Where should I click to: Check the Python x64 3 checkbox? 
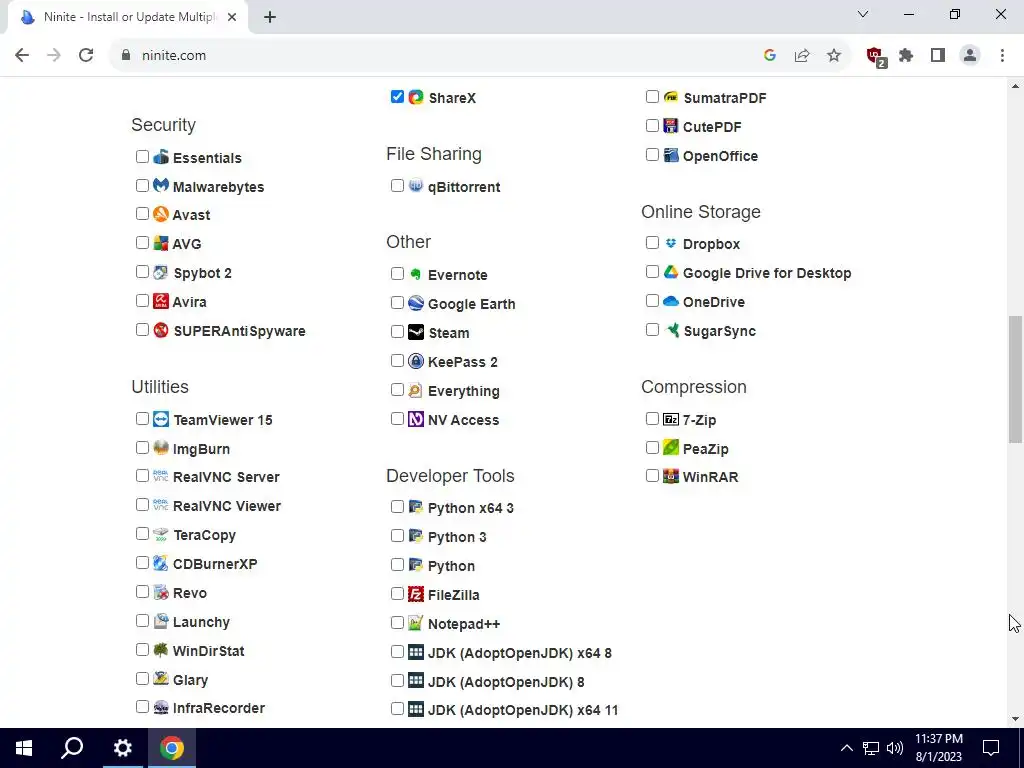click(397, 507)
